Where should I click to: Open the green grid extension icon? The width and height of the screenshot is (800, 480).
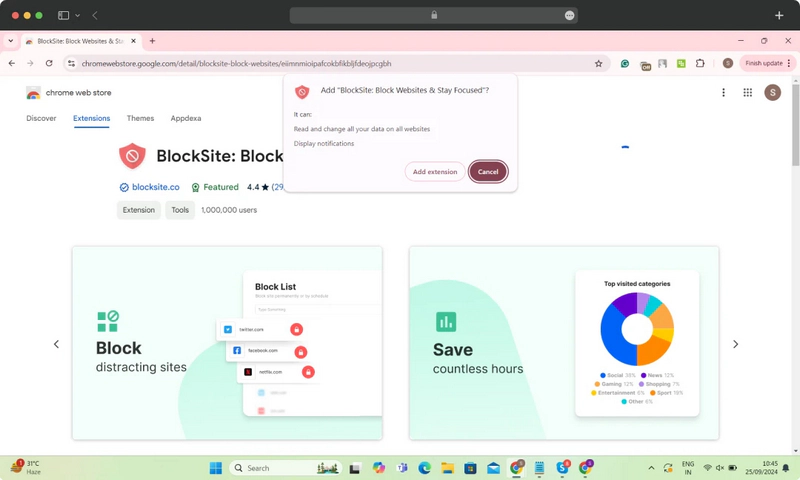point(681,64)
